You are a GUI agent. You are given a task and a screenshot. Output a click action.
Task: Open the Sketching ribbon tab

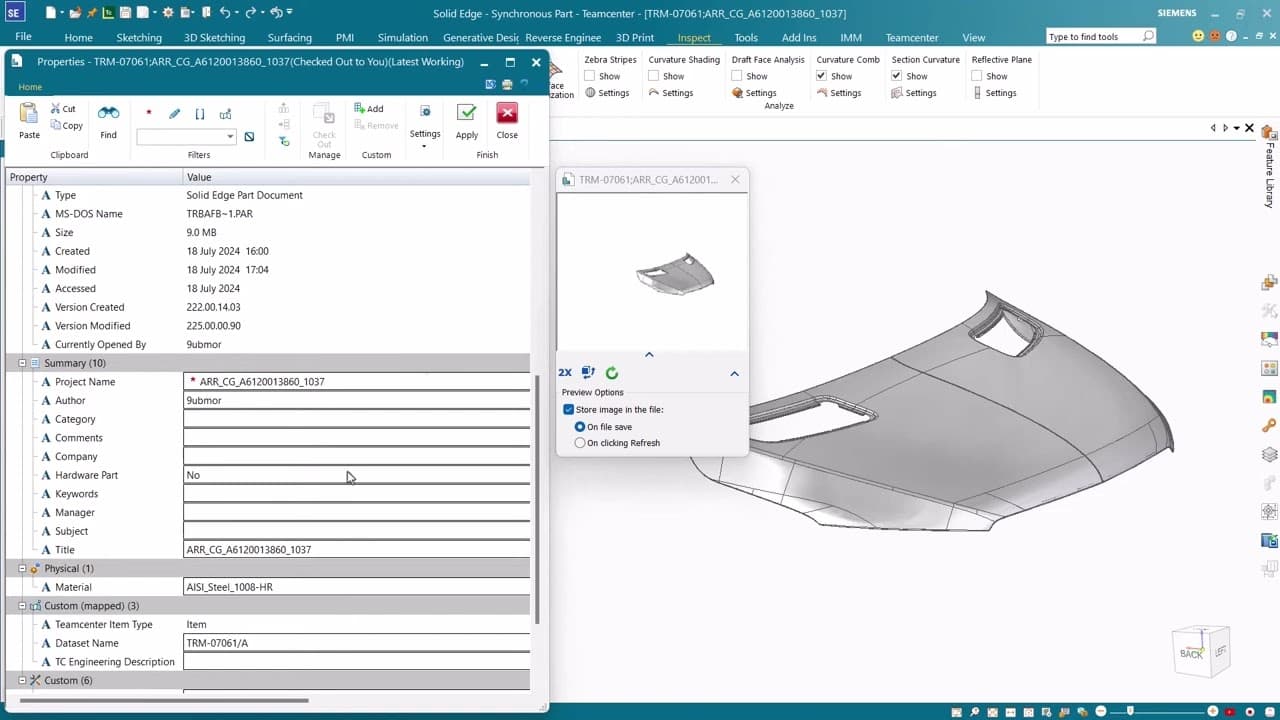click(139, 37)
